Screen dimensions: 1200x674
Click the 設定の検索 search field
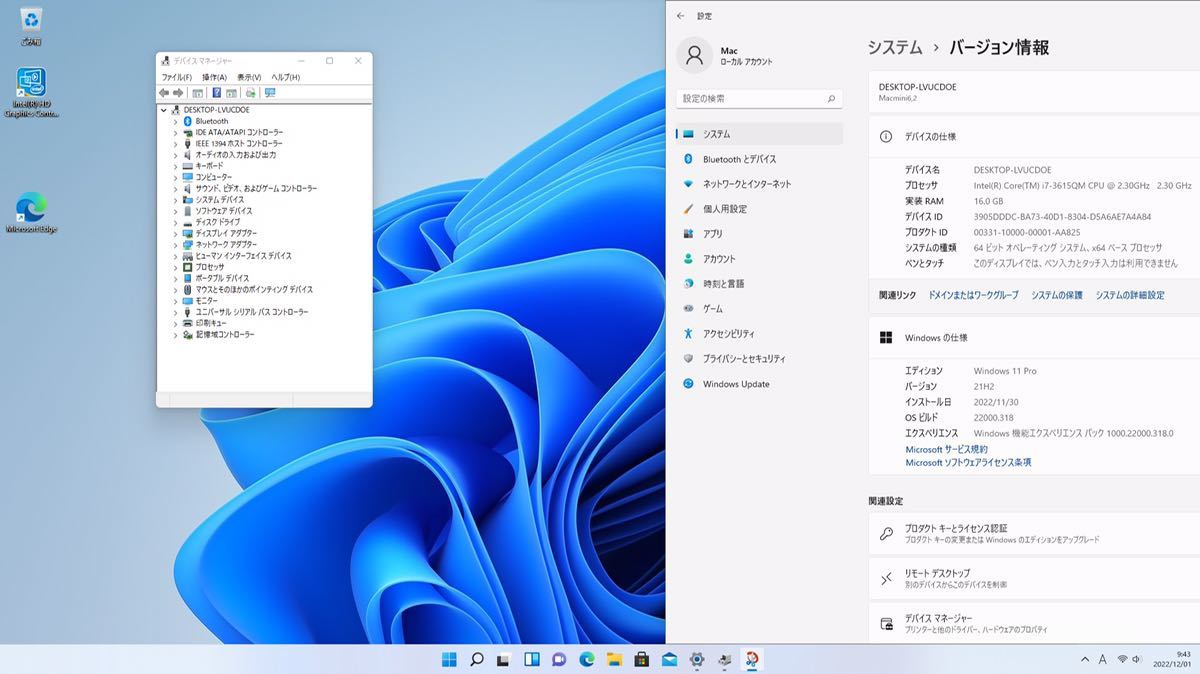(759, 99)
